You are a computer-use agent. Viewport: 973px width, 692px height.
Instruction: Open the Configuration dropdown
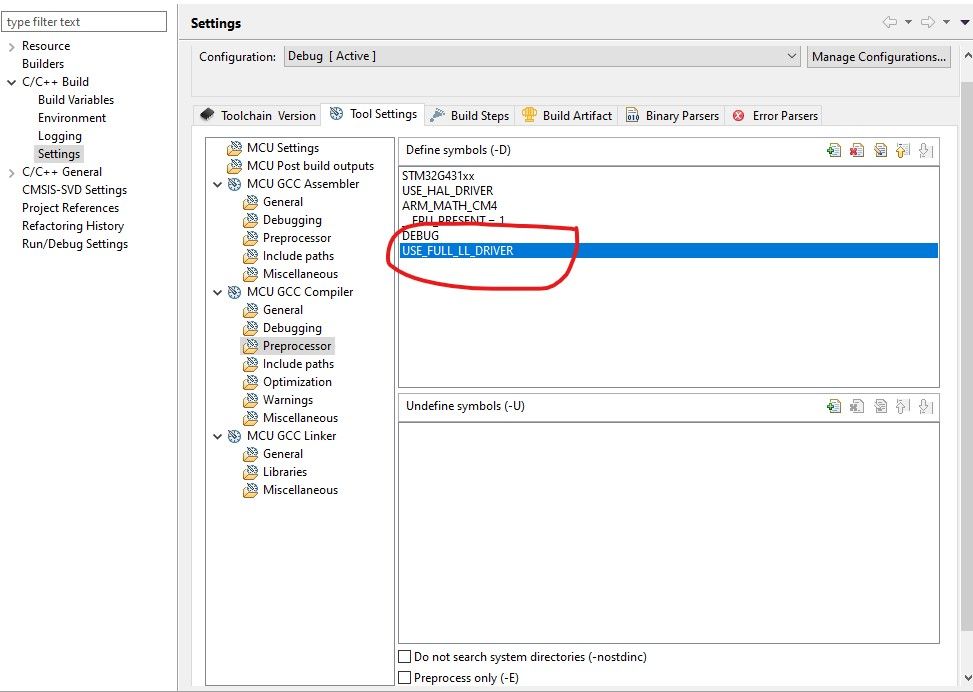point(542,56)
